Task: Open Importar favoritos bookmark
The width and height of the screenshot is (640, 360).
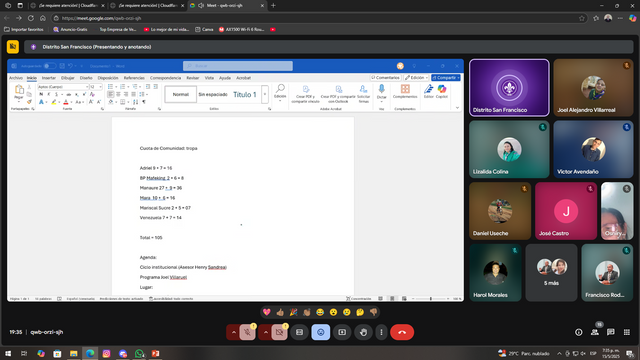Action: 24,29
